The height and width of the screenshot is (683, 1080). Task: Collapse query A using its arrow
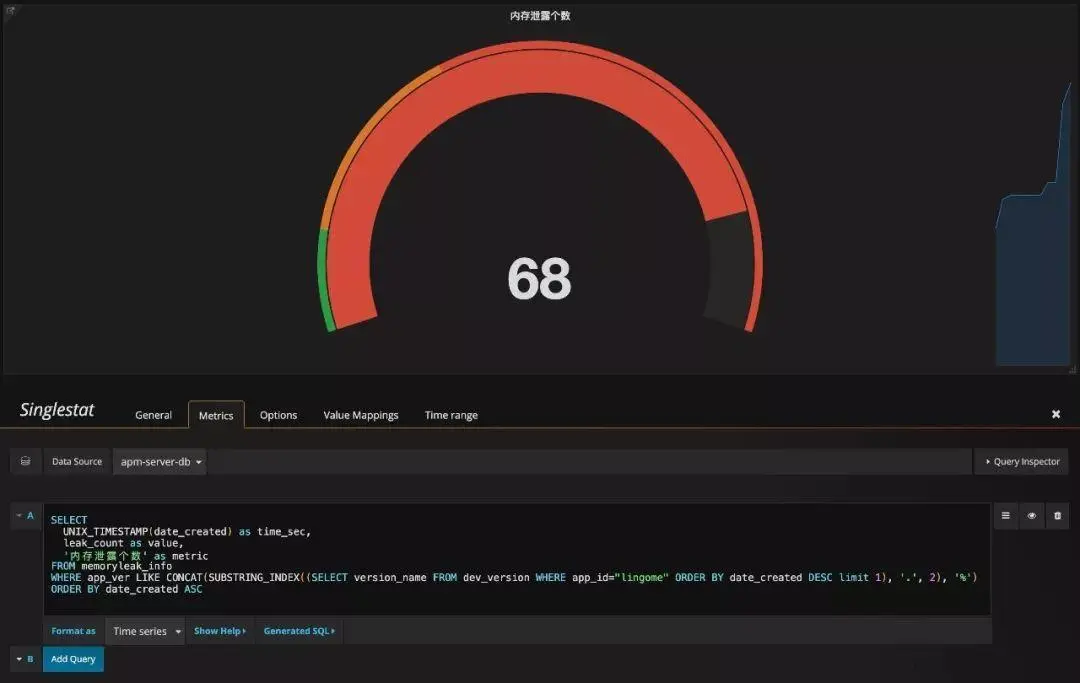pyautogui.click(x=19, y=516)
